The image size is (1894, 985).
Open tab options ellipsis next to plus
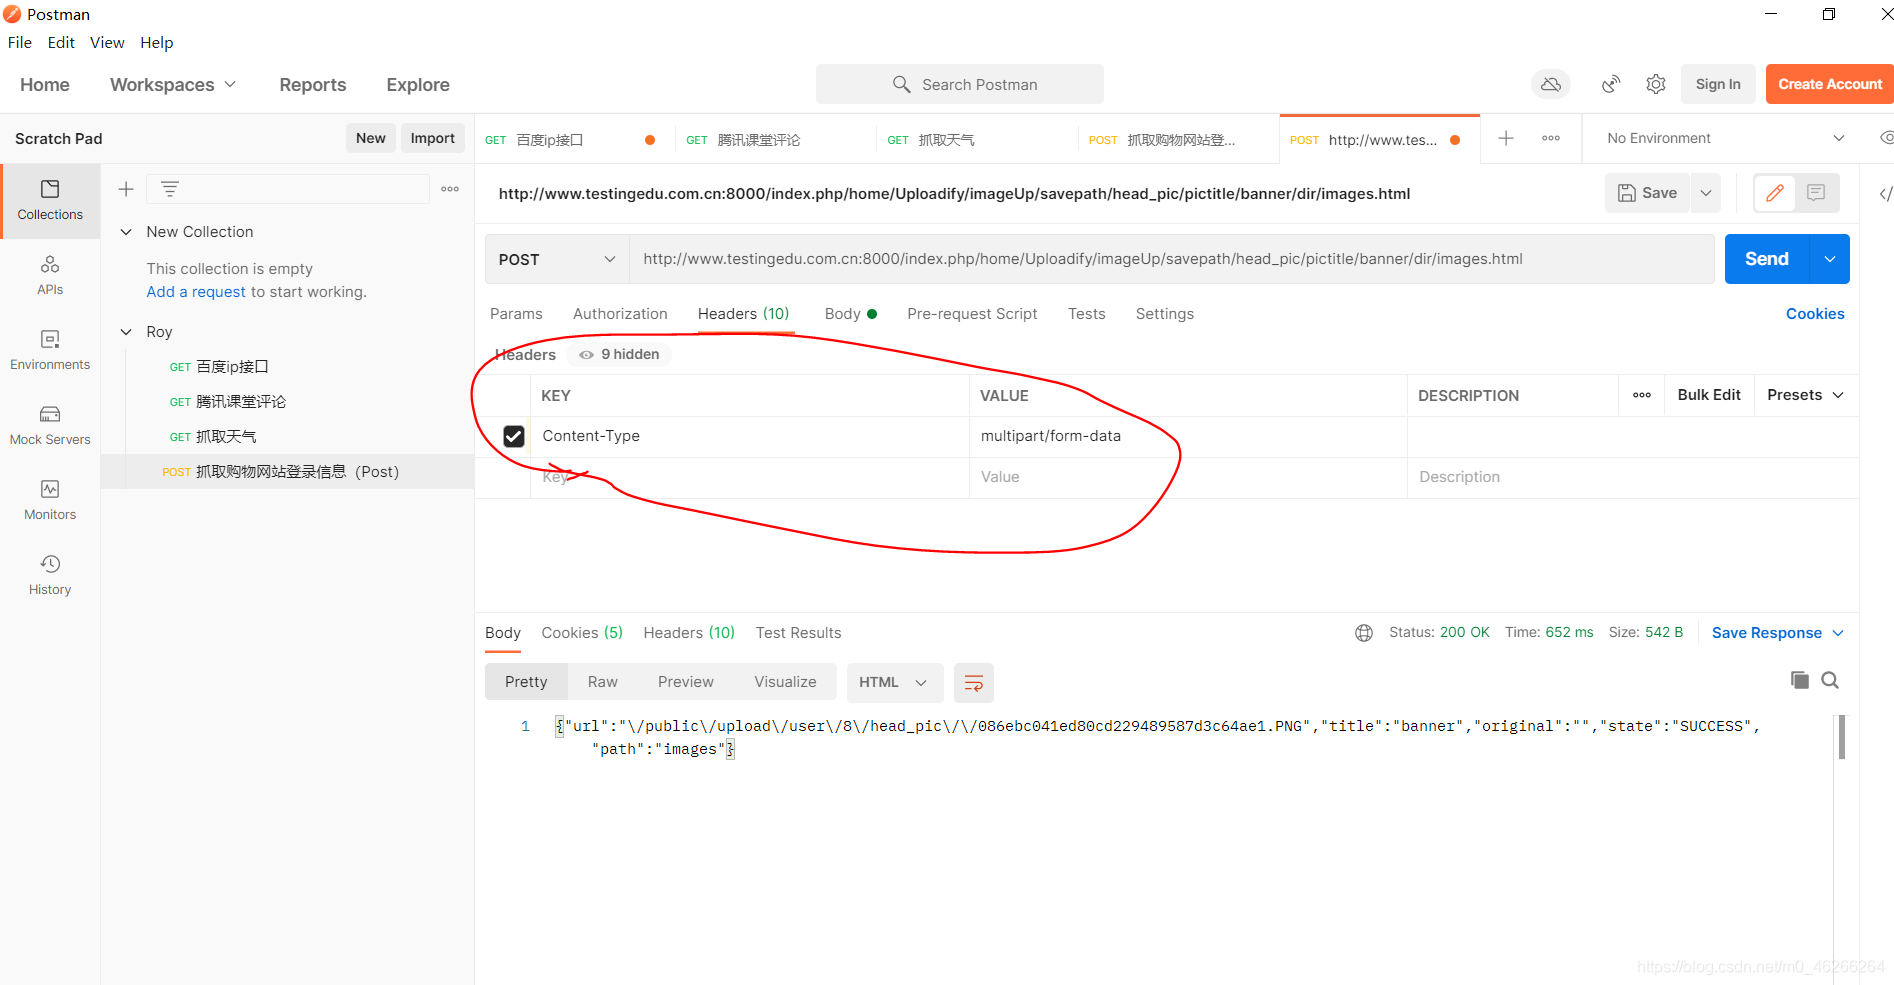click(1551, 139)
